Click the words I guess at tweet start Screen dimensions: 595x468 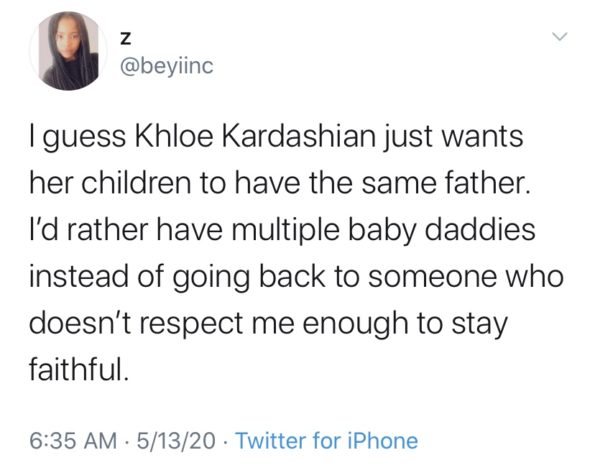click(78, 137)
